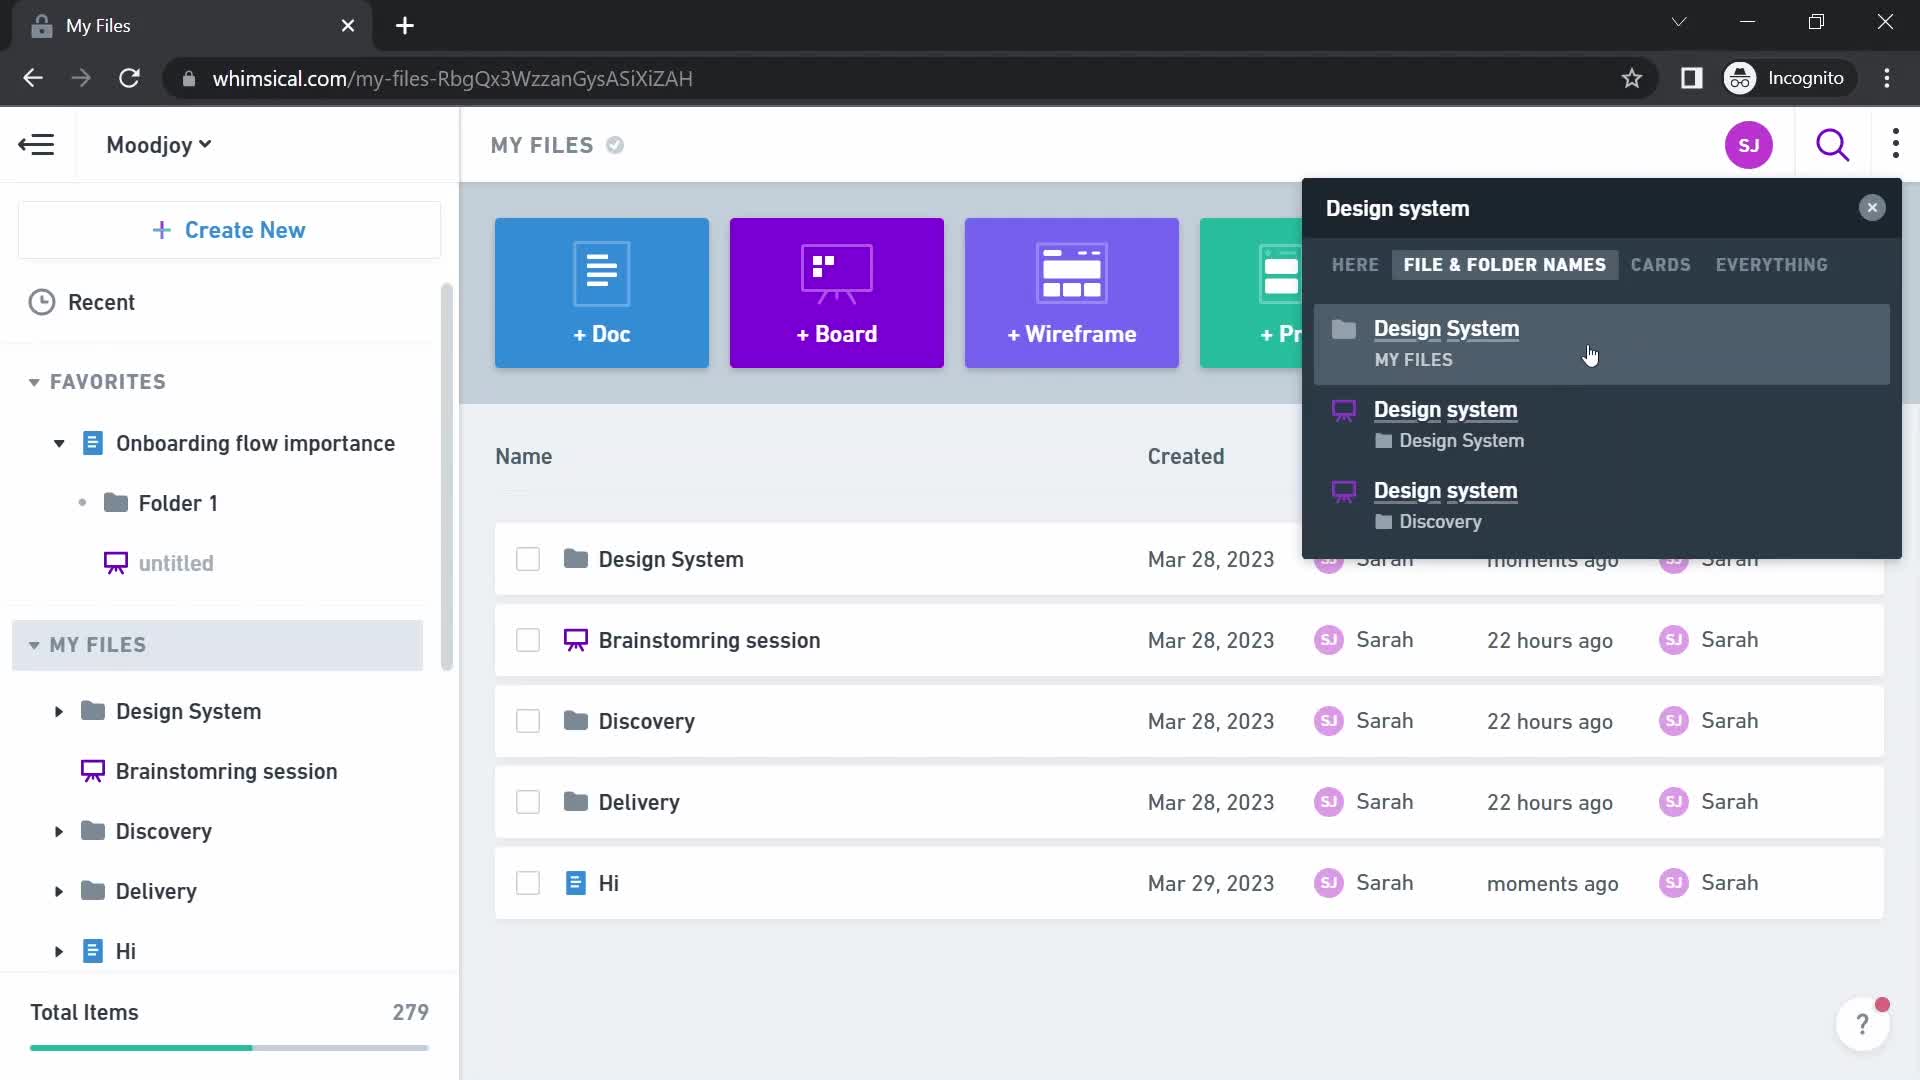
Task: Click the Brainstorming session board icon
Action: pos(578,640)
